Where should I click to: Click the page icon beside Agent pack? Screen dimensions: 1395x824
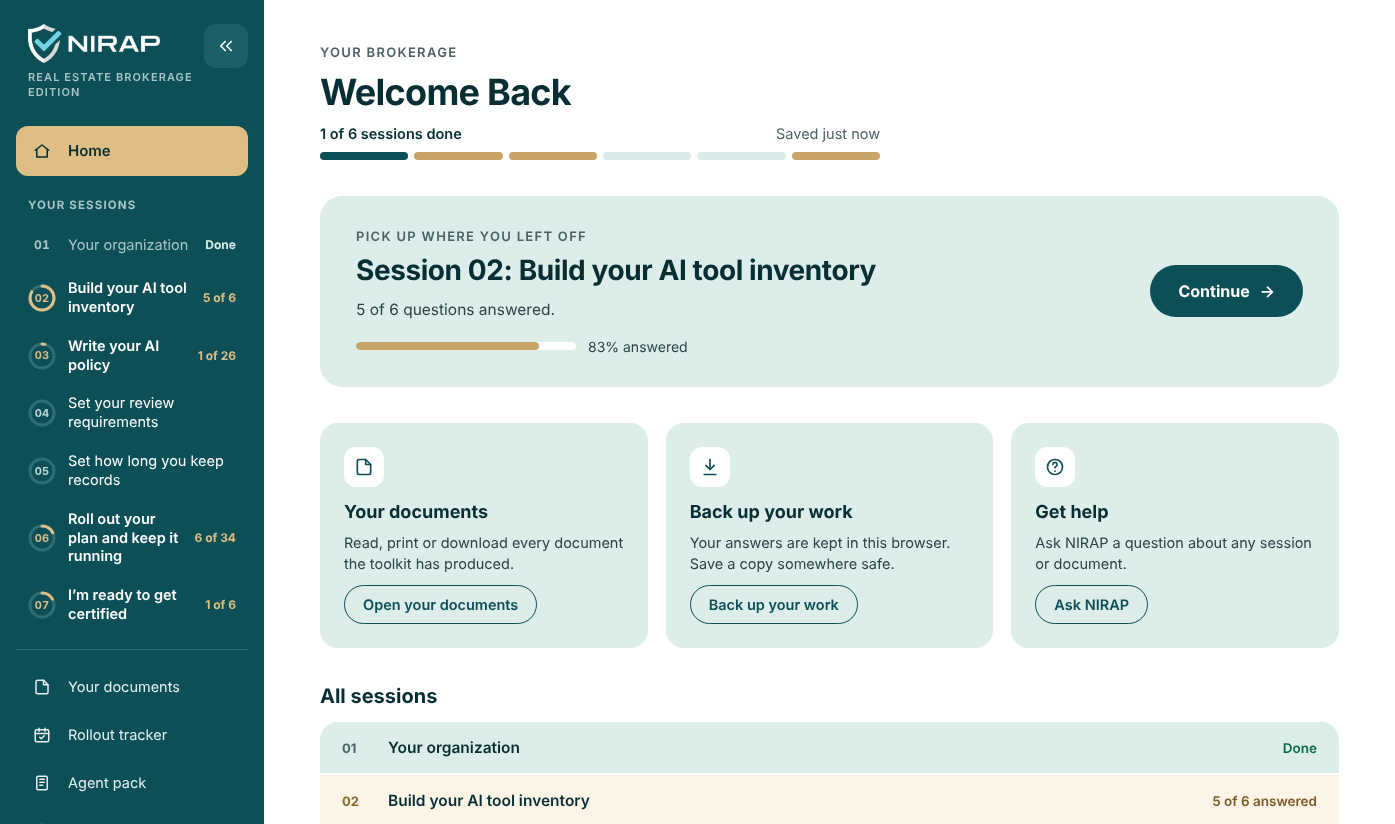[42, 783]
